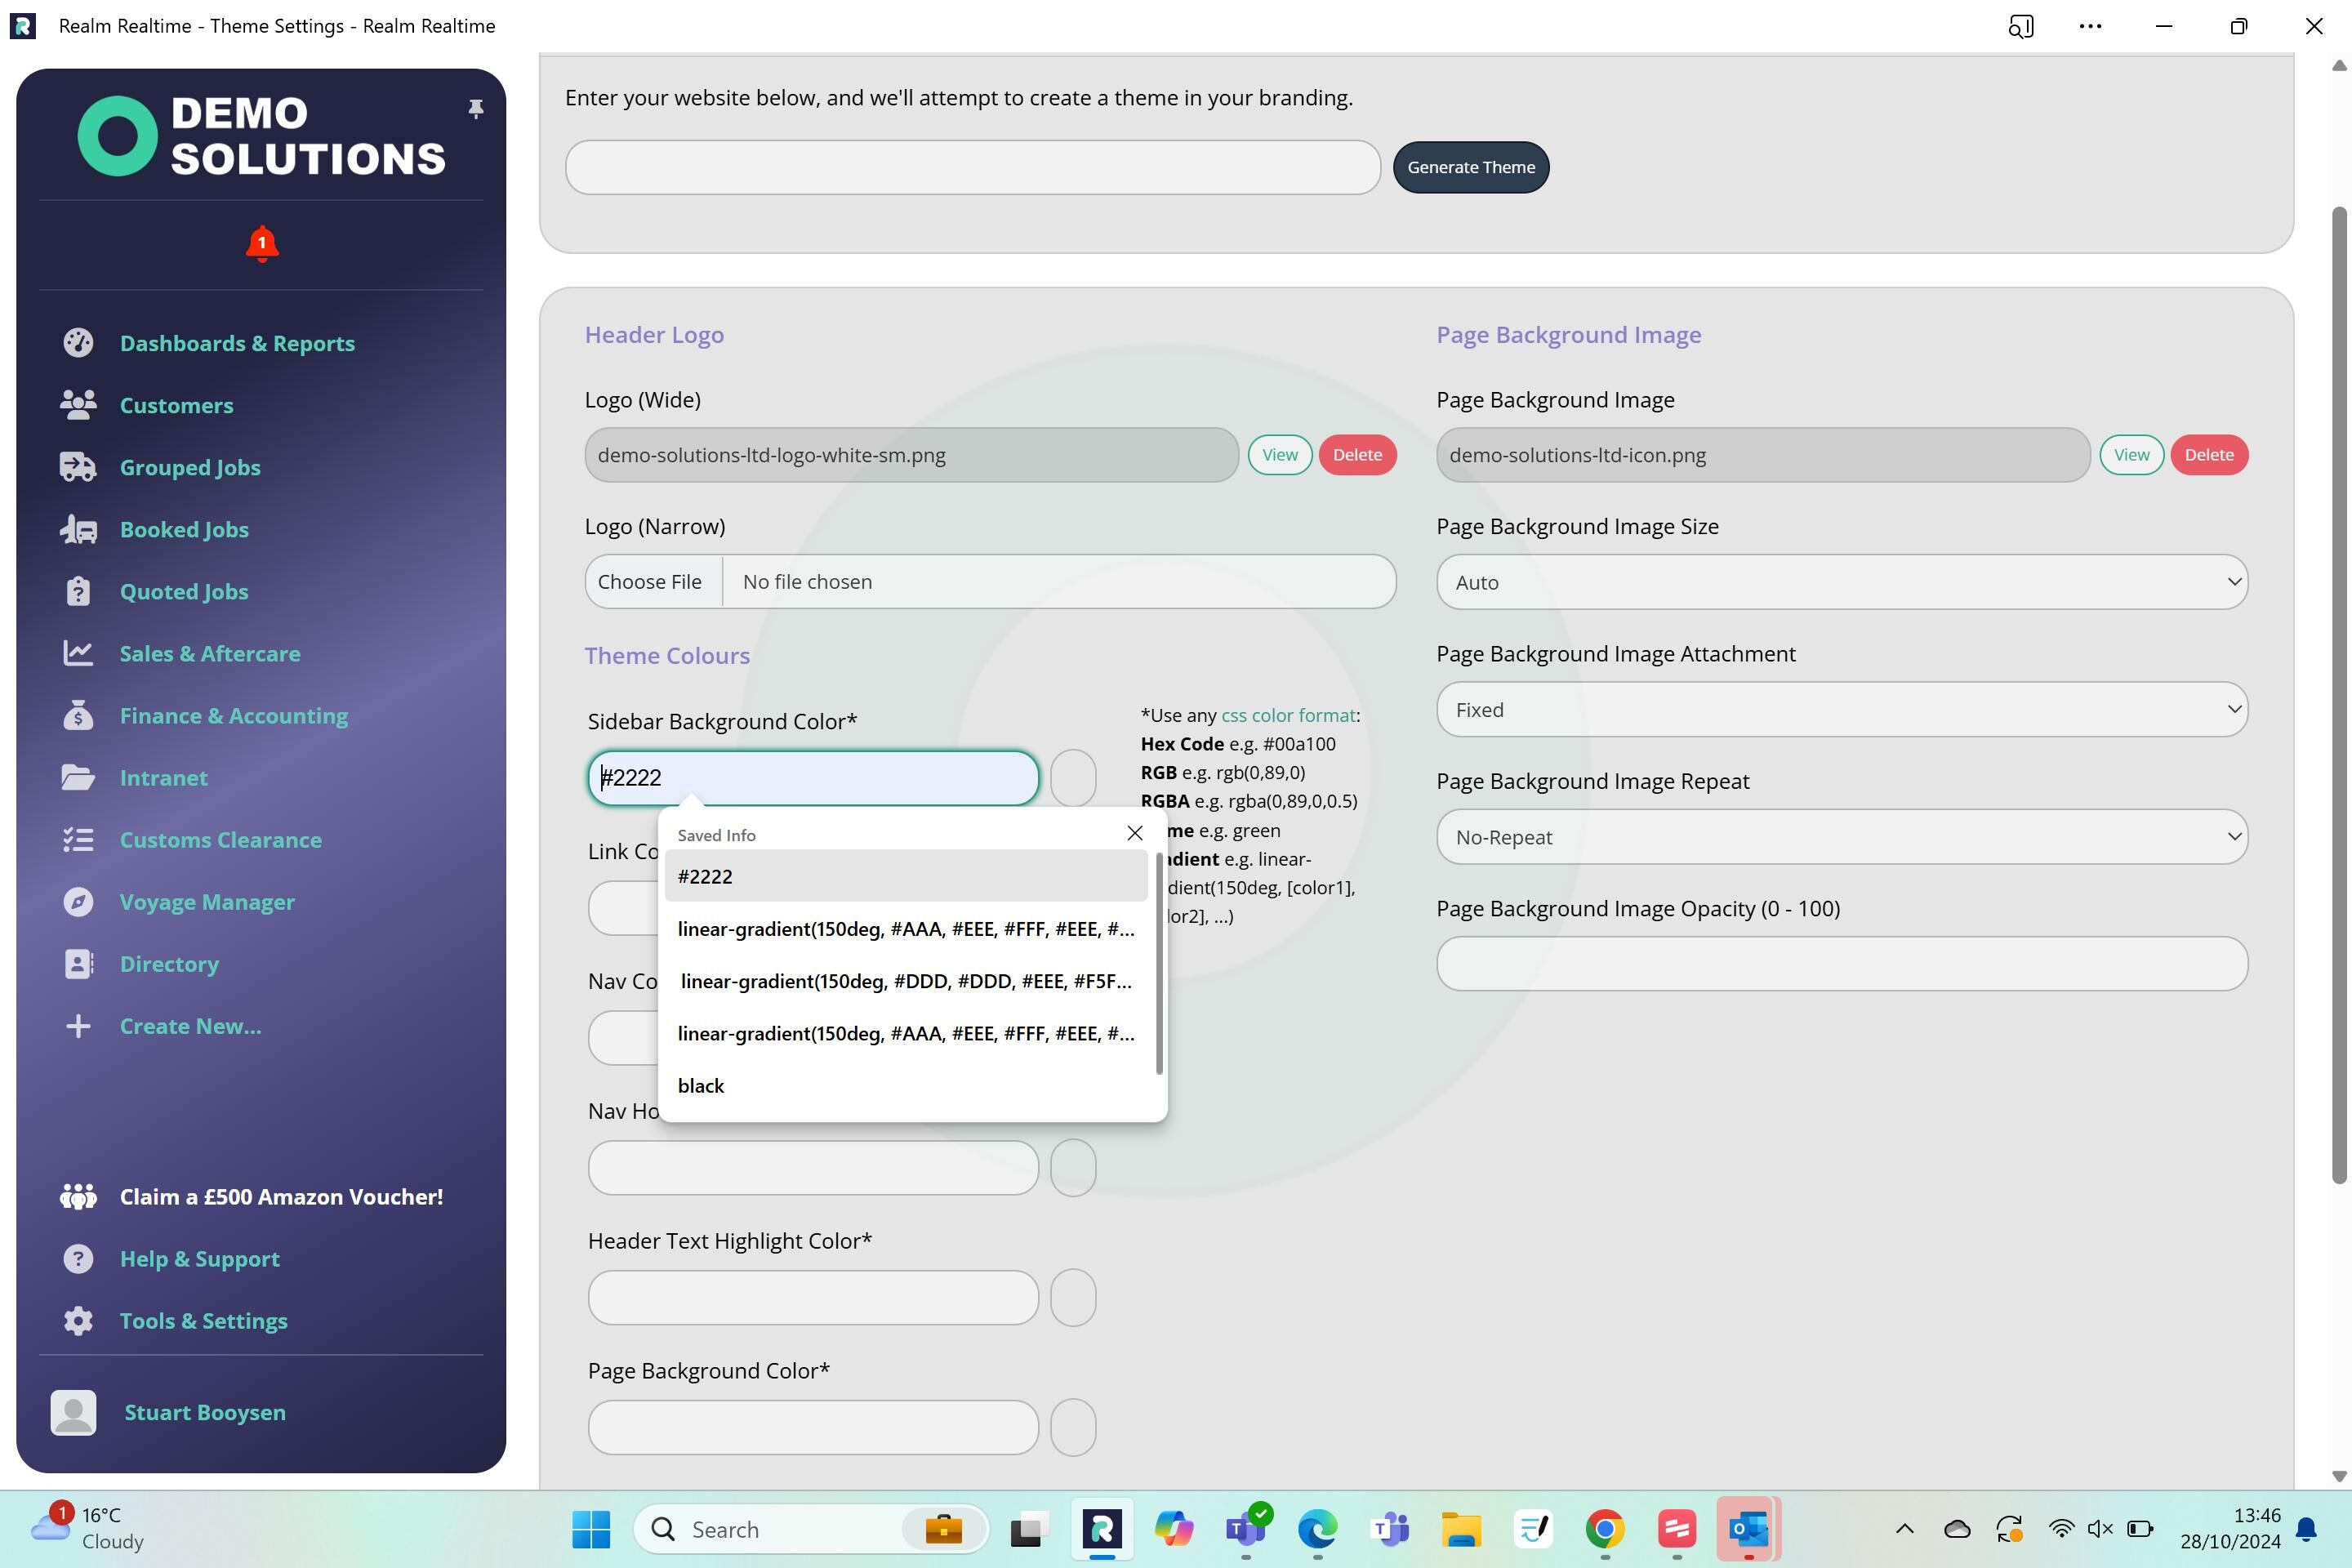The image size is (2352, 1568).
Task: Expand Page Background Image Repeat dropdown
Action: point(1841,837)
